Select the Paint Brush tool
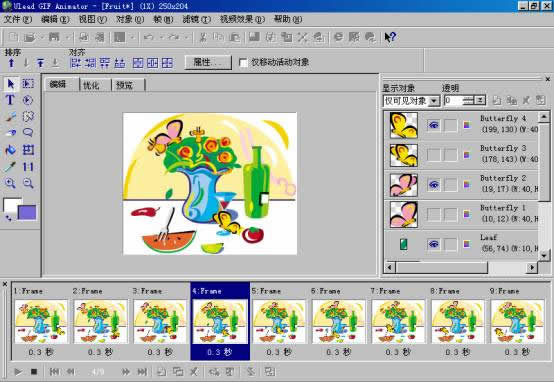554x382 pixels. coord(11,117)
